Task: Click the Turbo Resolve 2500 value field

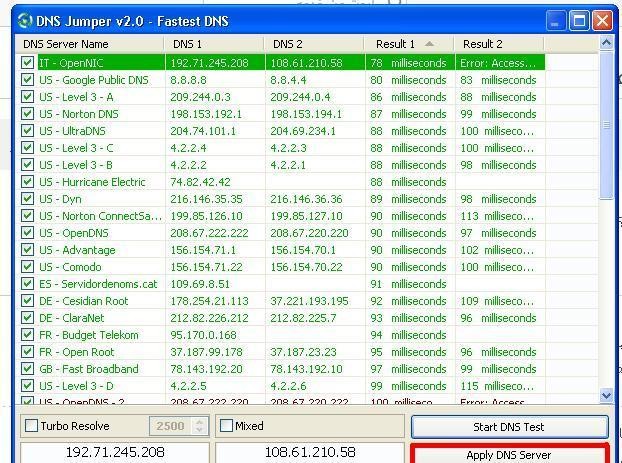Action: [x=171, y=426]
